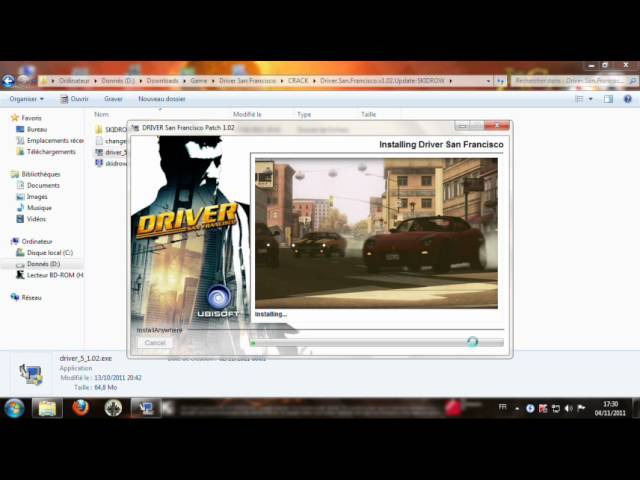Select Ordinateur in the address breadcrumb
Screen dimensions: 640x480
click(x=73, y=81)
